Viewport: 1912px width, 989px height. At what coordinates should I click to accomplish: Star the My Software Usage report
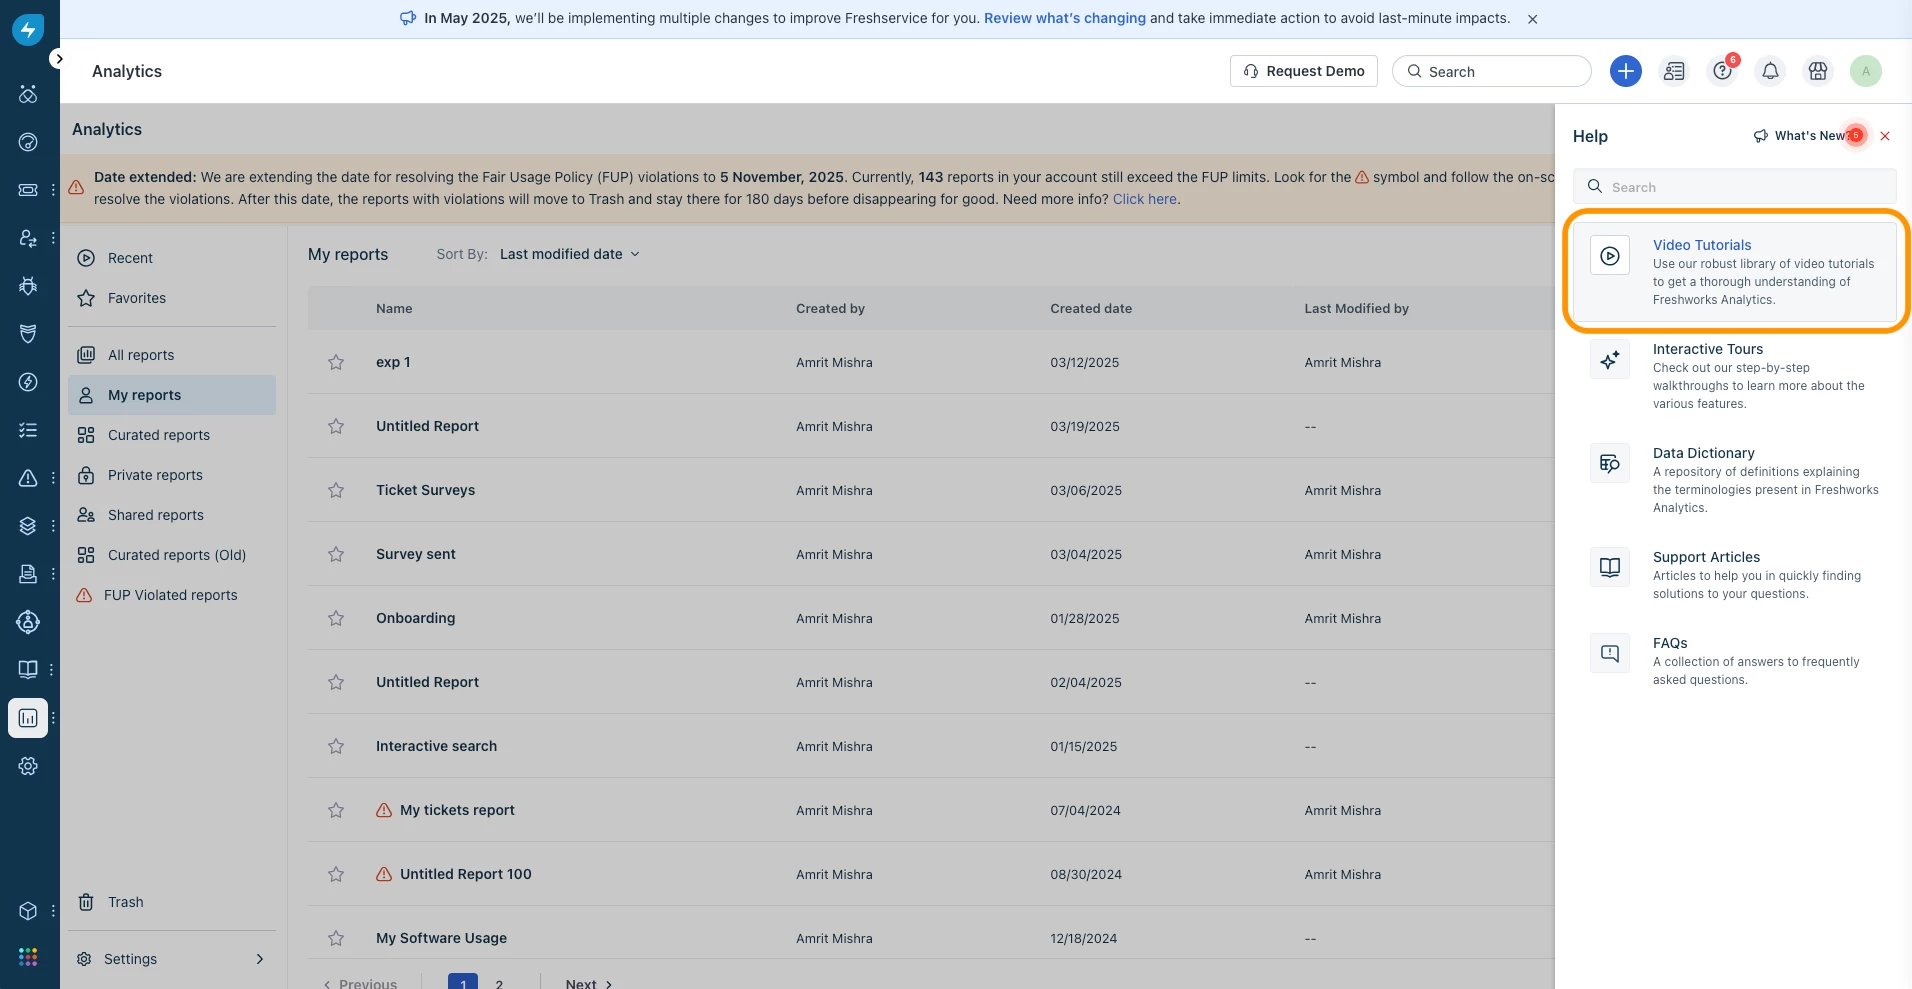[336, 938]
